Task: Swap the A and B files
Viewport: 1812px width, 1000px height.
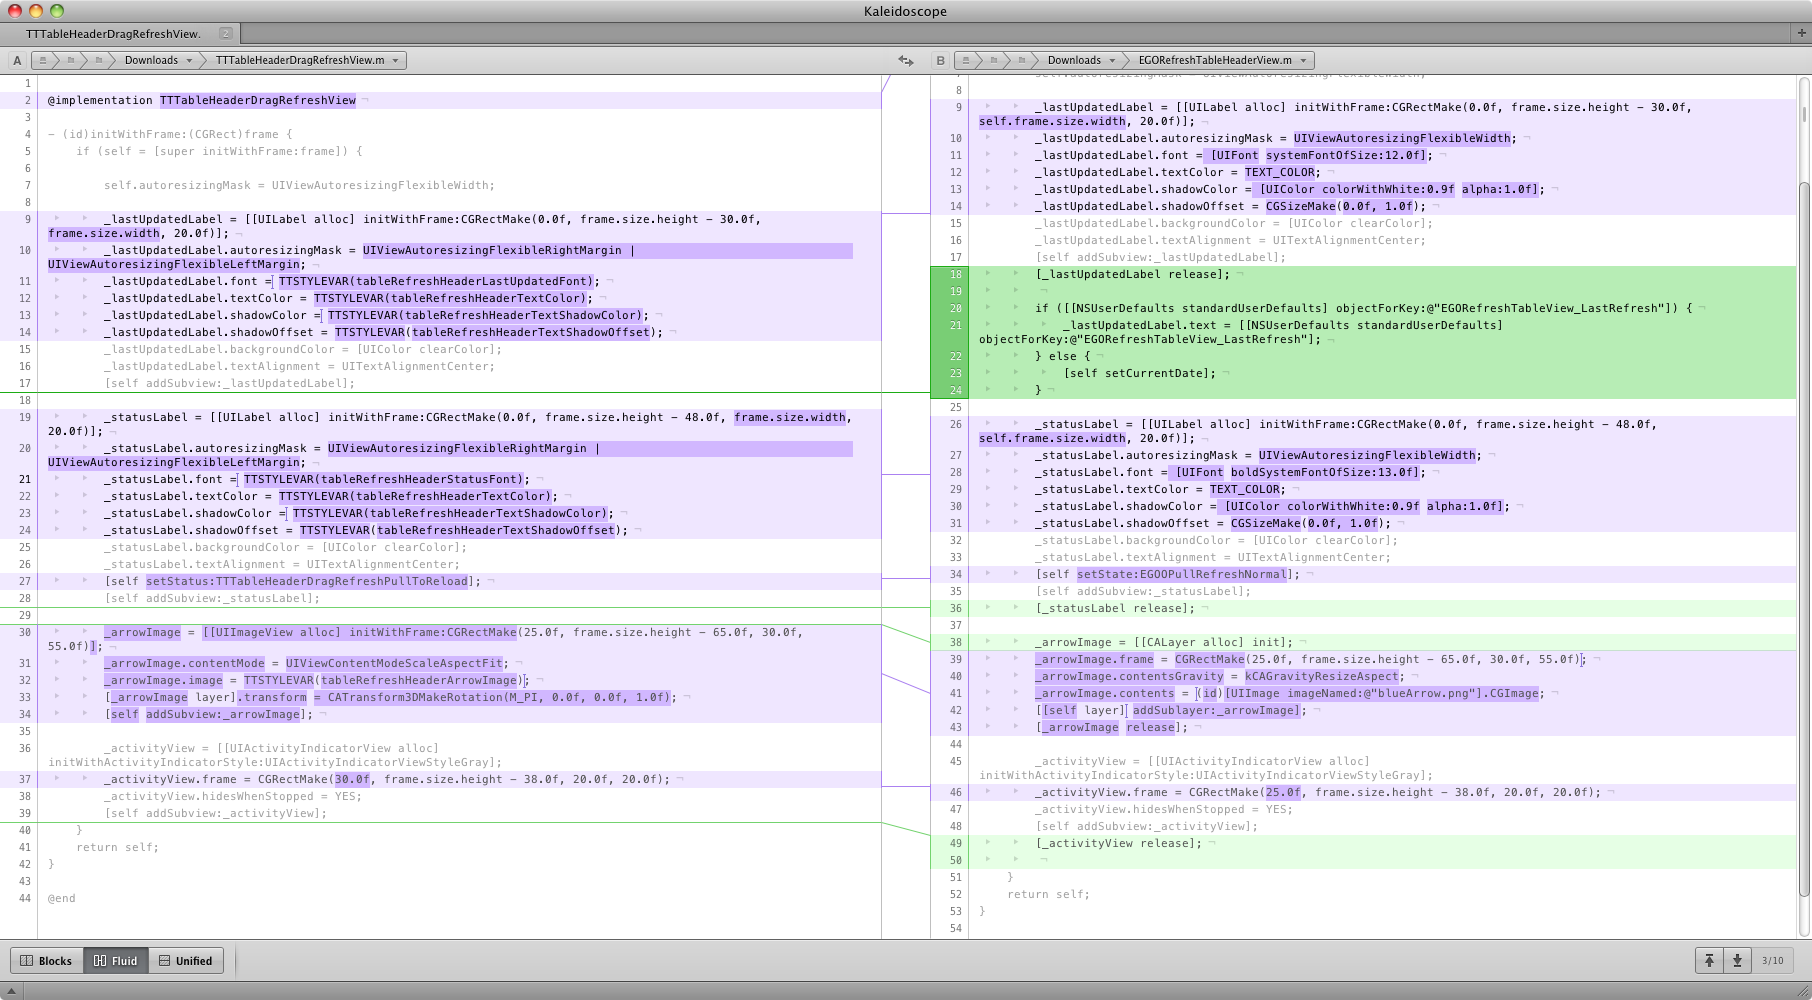Action: tap(905, 60)
